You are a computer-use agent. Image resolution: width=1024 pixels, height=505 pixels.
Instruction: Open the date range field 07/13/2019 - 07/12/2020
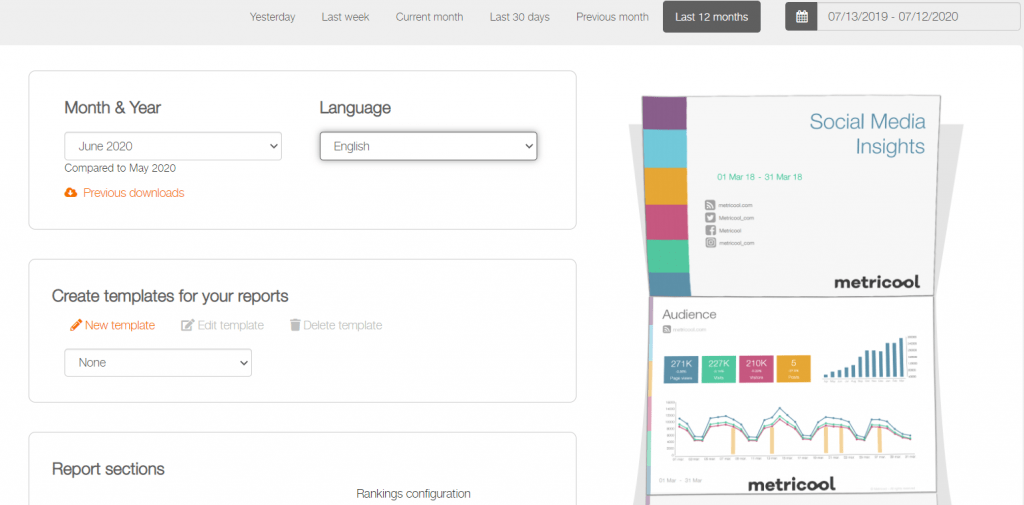pyautogui.click(x=919, y=17)
